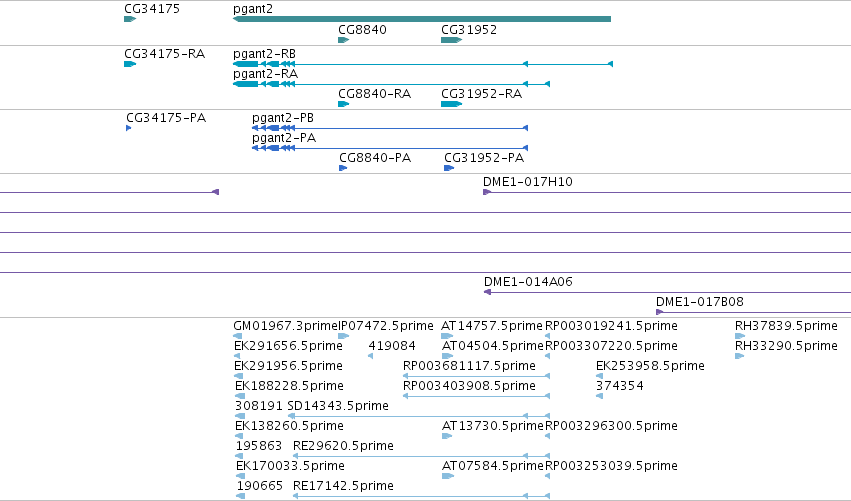Click the CG8840-RA transcript label
Screen dimensions: 851x501
point(374,93)
